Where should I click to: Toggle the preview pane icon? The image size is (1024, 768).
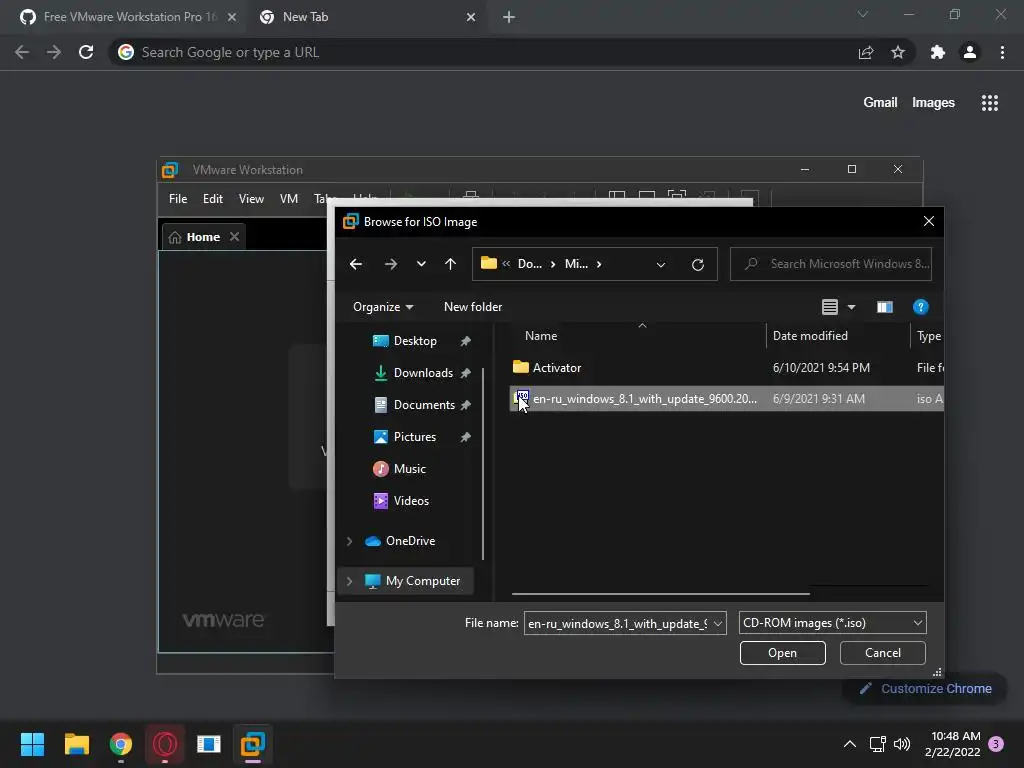pyautogui.click(x=885, y=307)
